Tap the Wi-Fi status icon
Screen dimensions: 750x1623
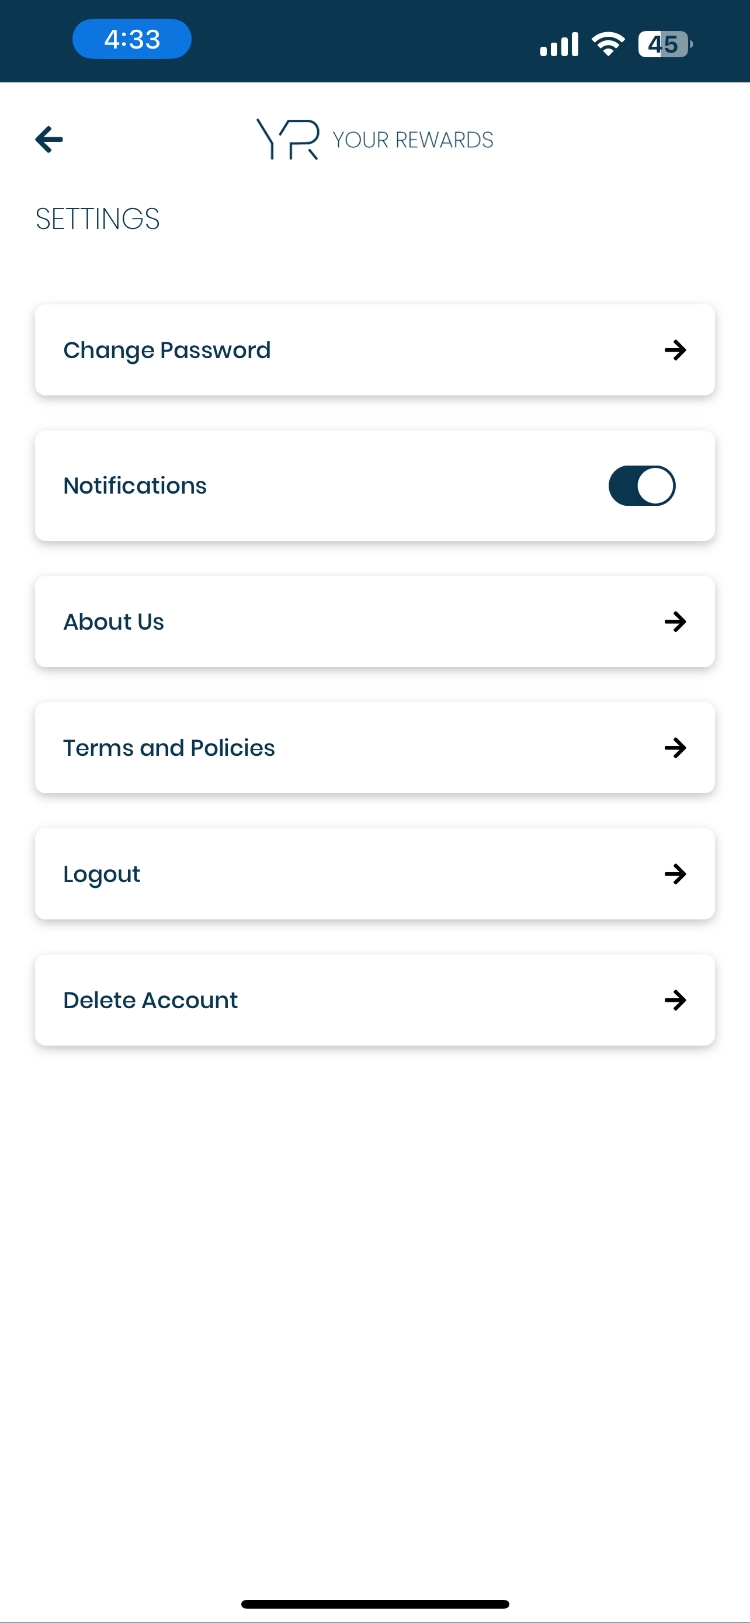607,44
